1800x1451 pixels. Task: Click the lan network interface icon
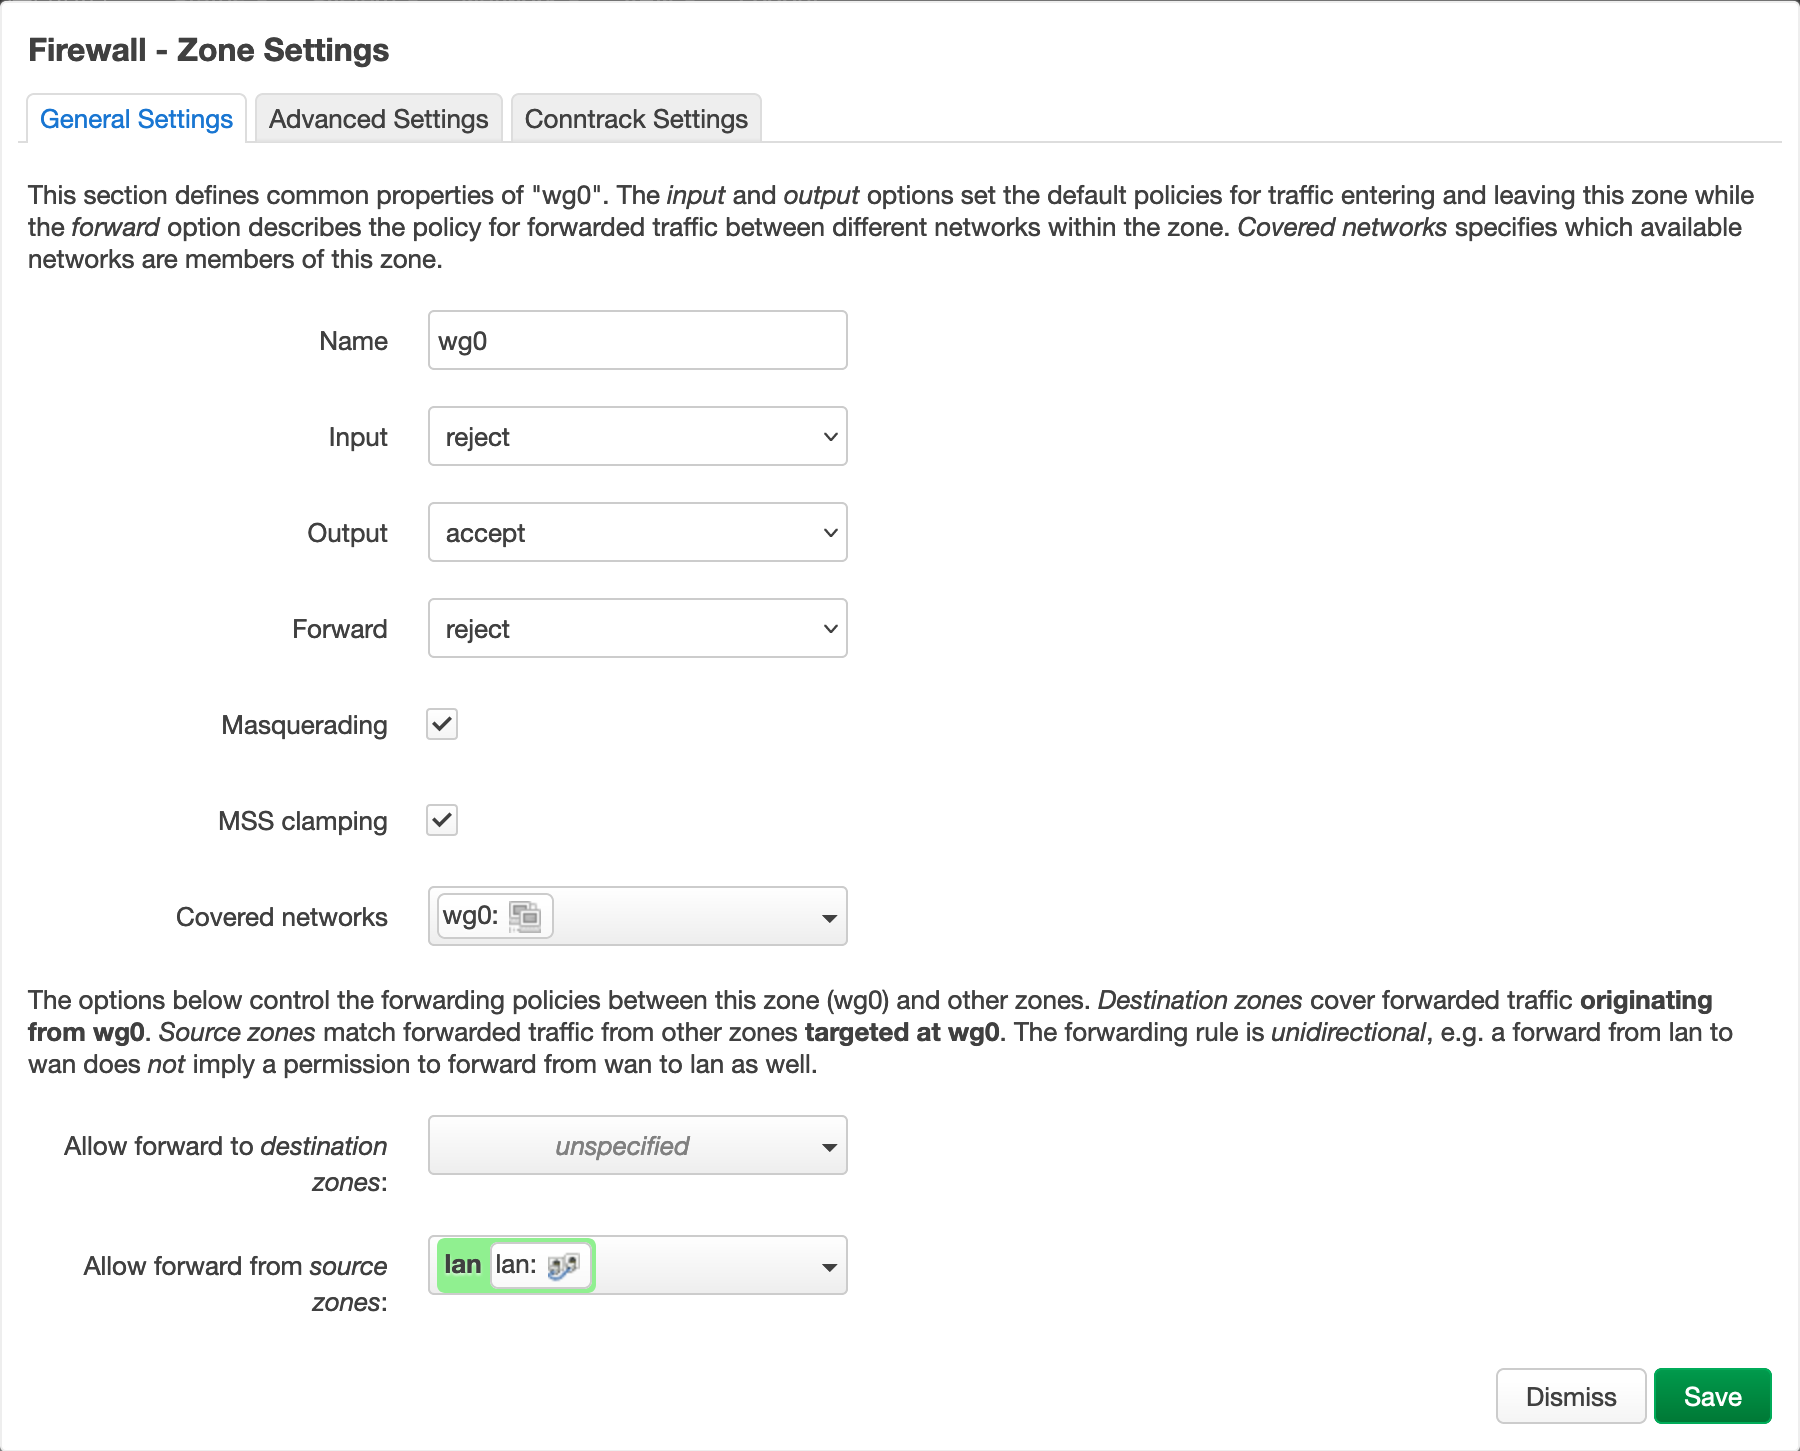563,1266
